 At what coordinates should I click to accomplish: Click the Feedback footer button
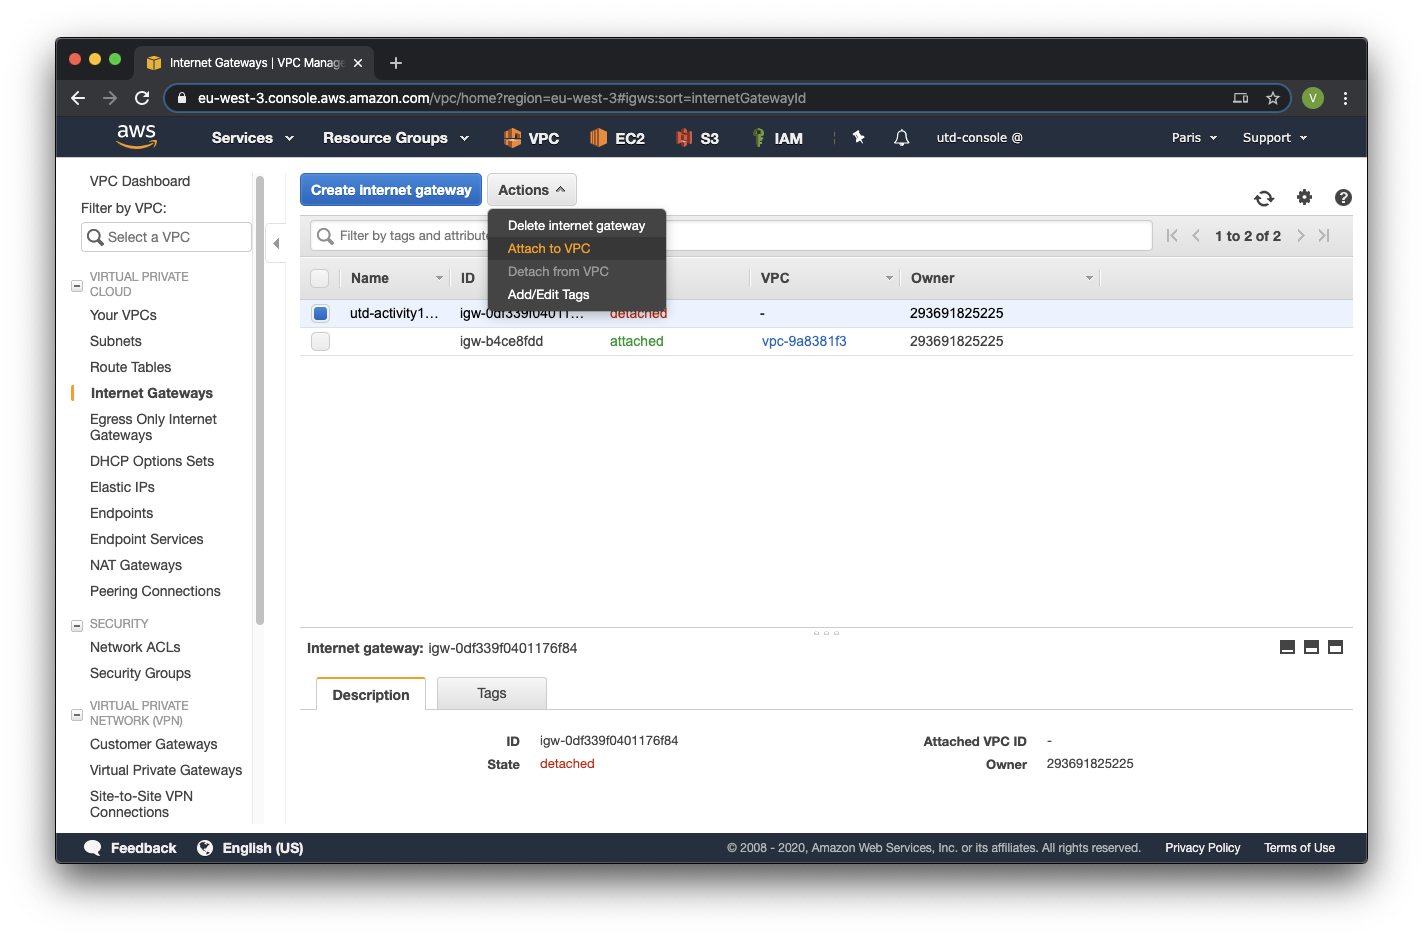coord(130,848)
